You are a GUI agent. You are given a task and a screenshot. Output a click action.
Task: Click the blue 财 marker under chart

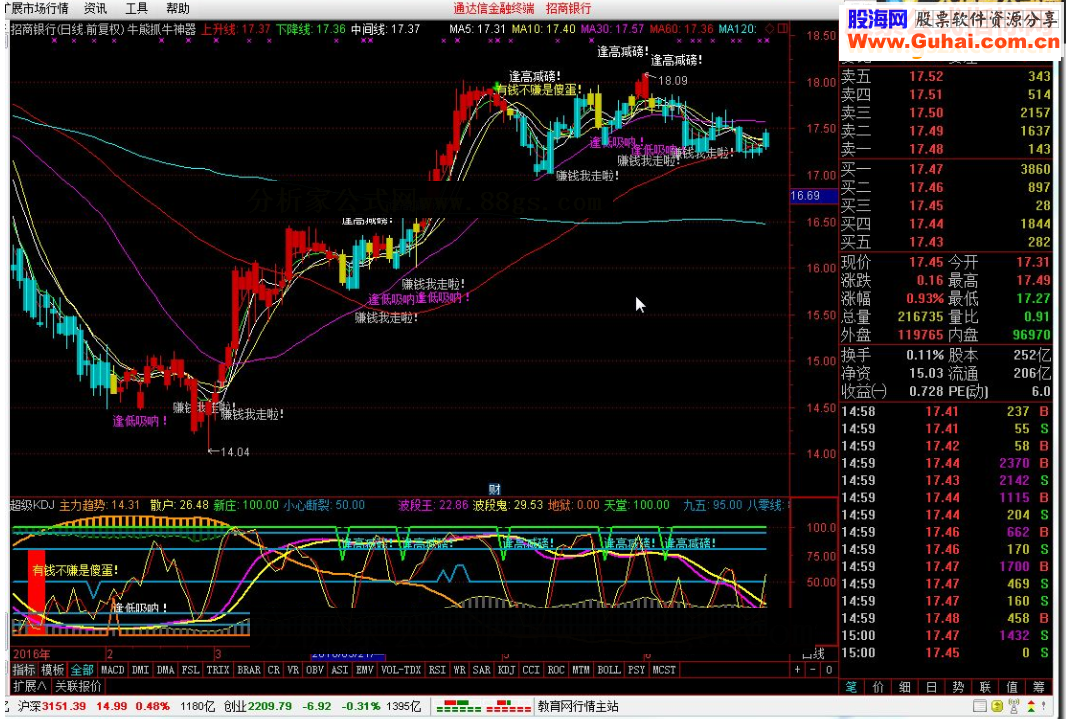tap(494, 489)
